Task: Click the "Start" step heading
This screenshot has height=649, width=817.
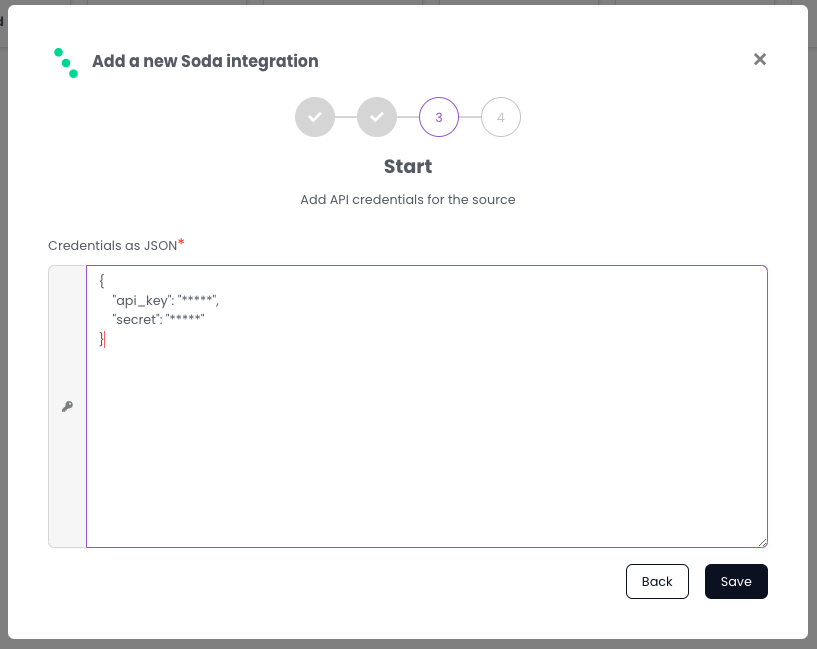Action: click(x=408, y=166)
